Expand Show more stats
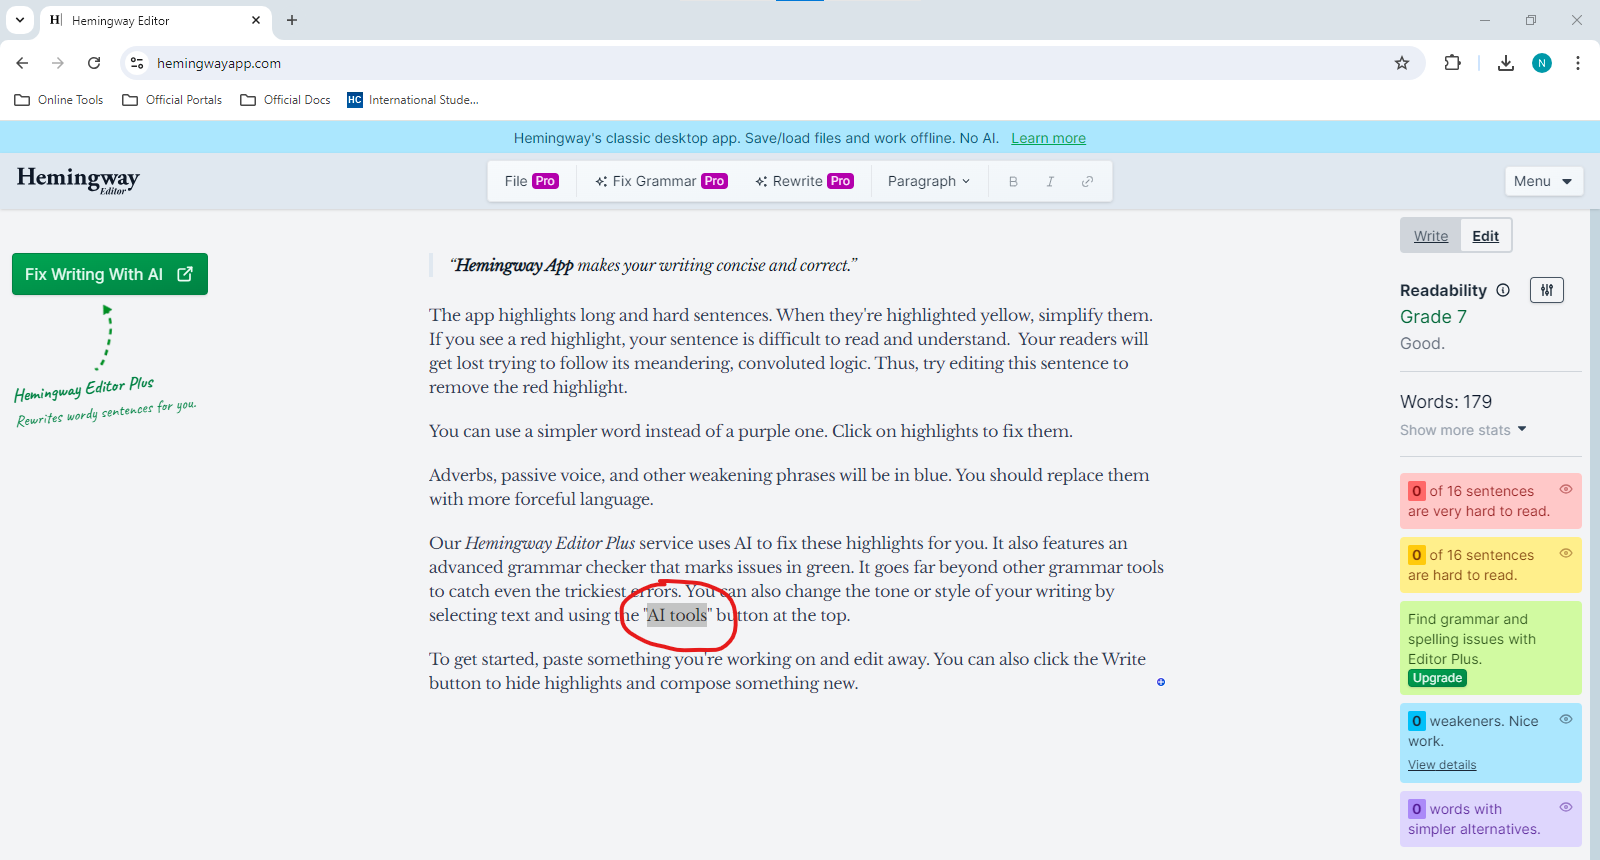This screenshot has height=860, width=1600. [x=1463, y=430]
